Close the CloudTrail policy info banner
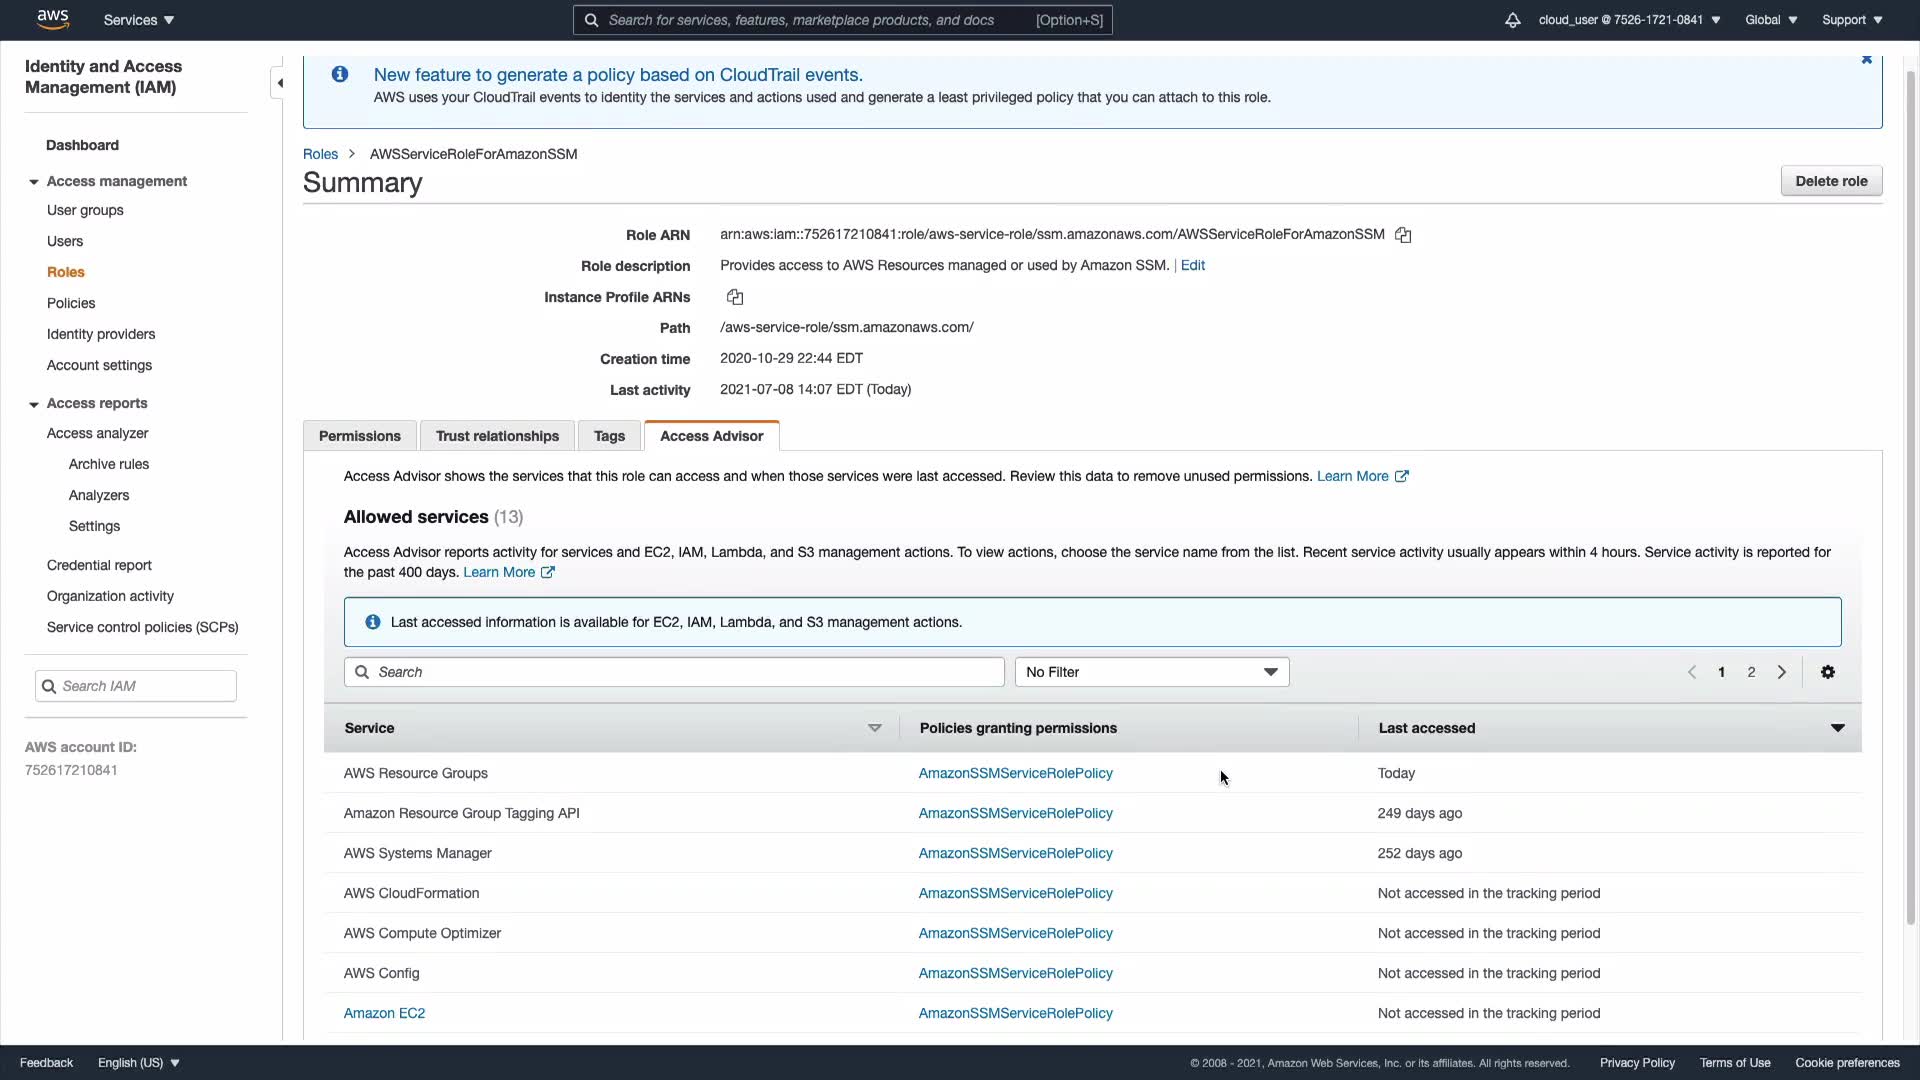Screen dimensions: 1920x1080 coord(1866,60)
